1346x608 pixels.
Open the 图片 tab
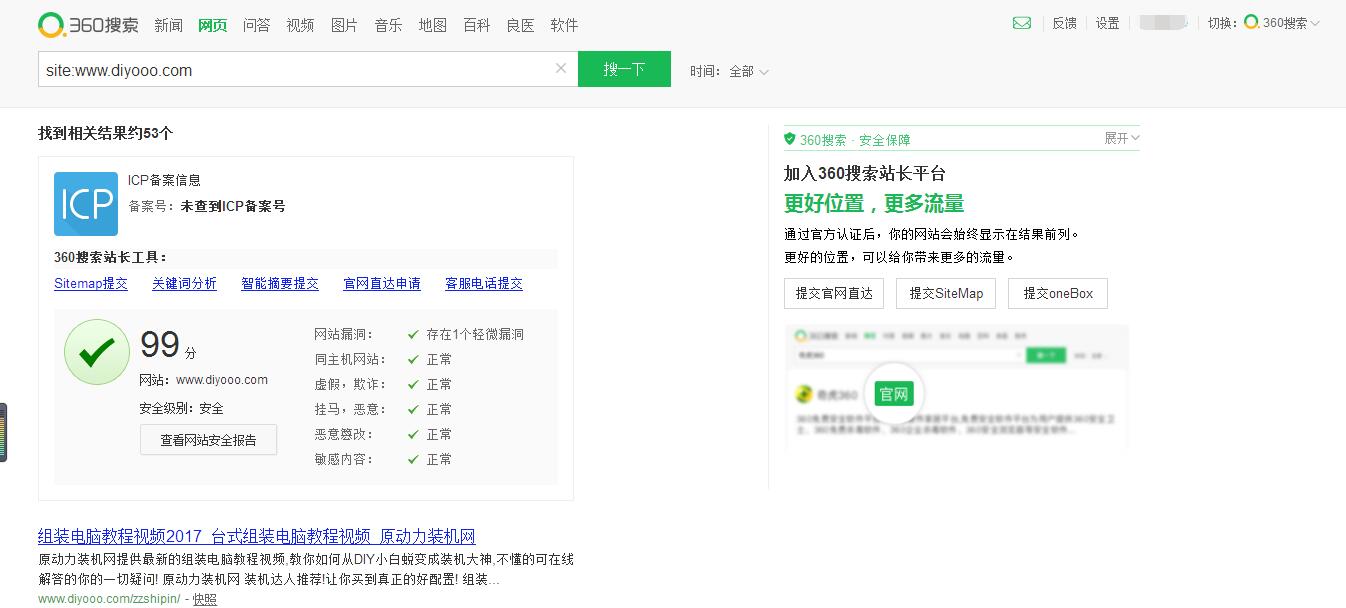[x=344, y=25]
